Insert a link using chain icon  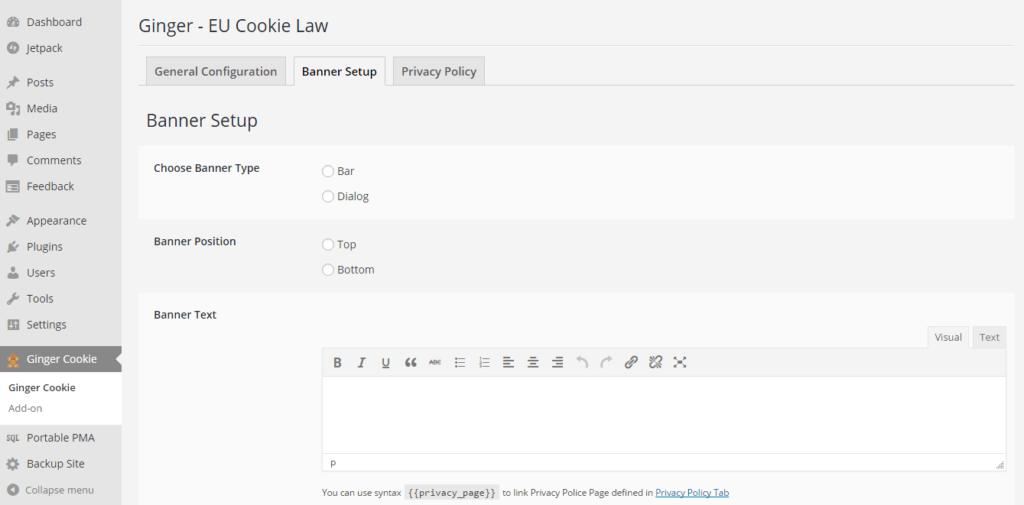tap(631, 363)
